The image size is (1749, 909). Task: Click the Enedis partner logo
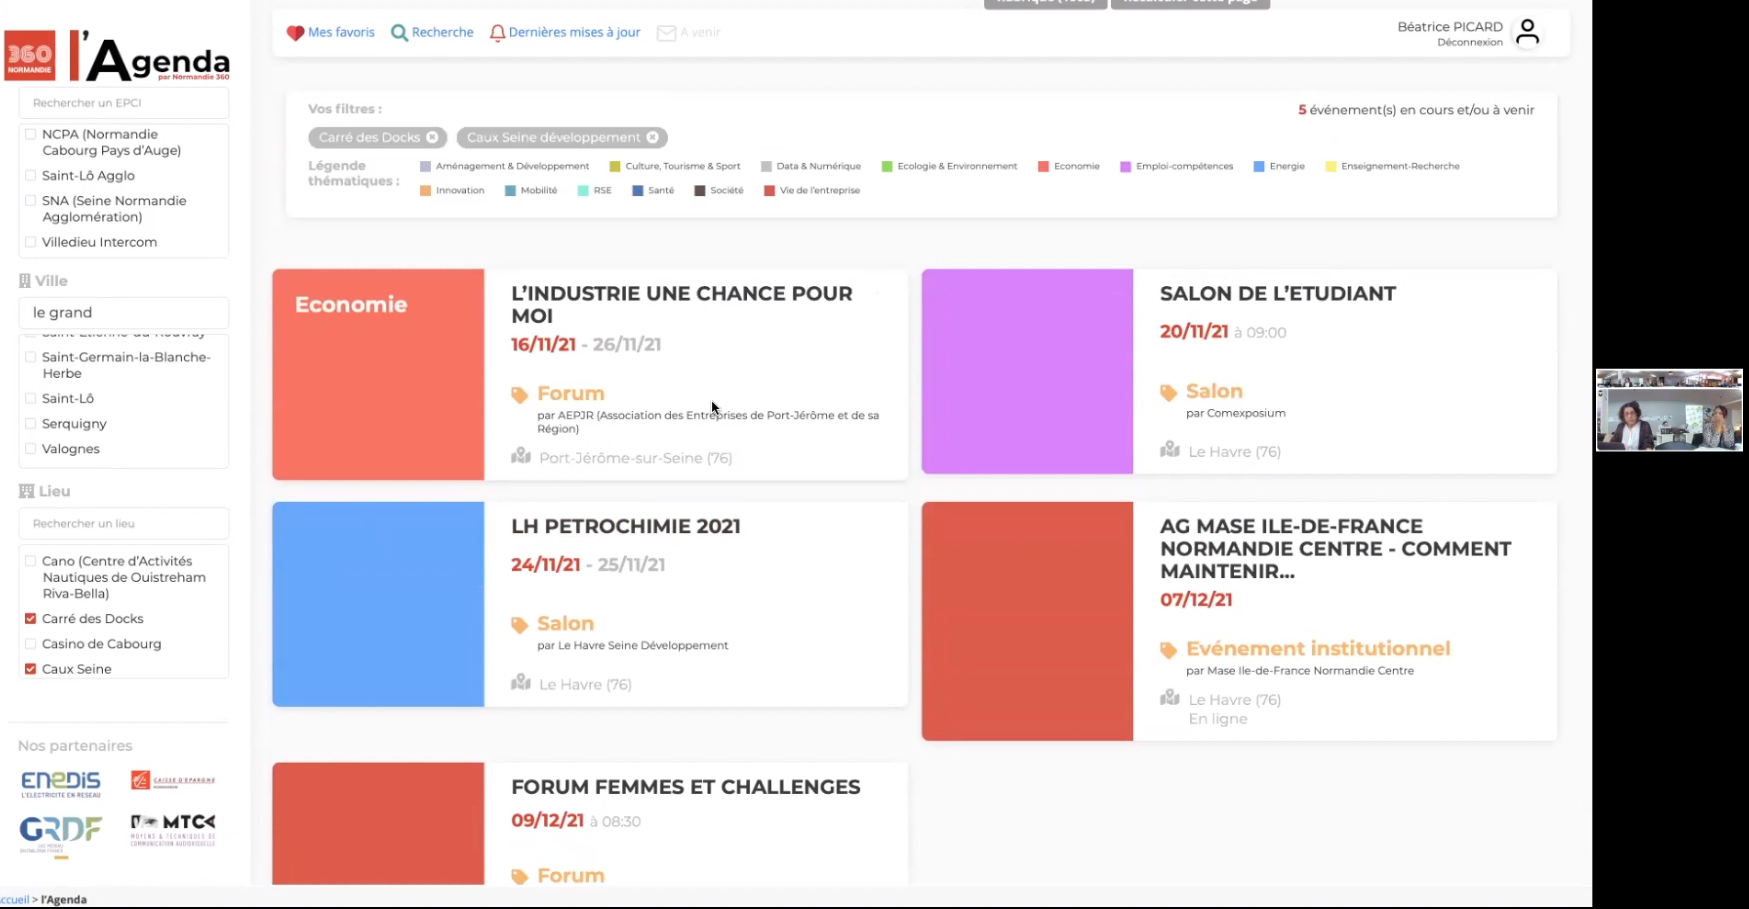click(x=61, y=783)
